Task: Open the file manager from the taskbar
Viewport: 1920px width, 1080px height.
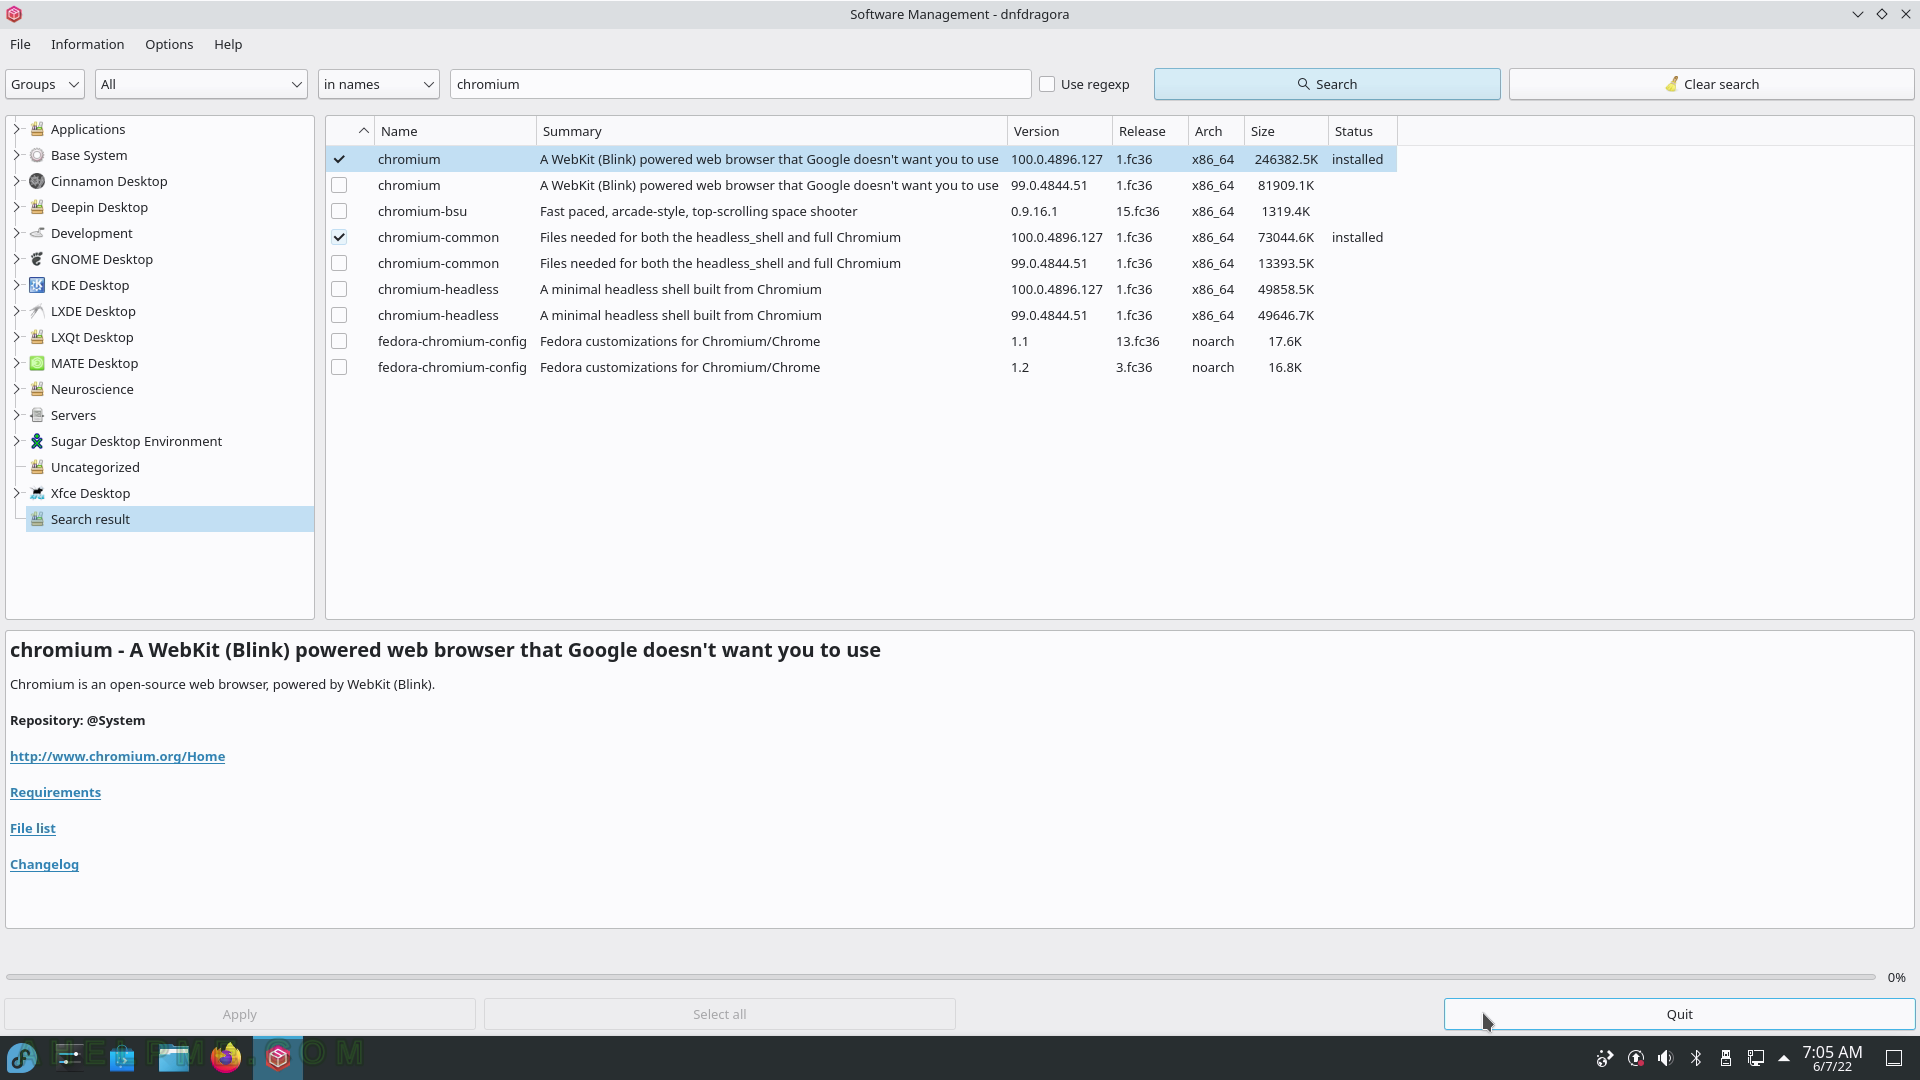Action: (174, 1057)
